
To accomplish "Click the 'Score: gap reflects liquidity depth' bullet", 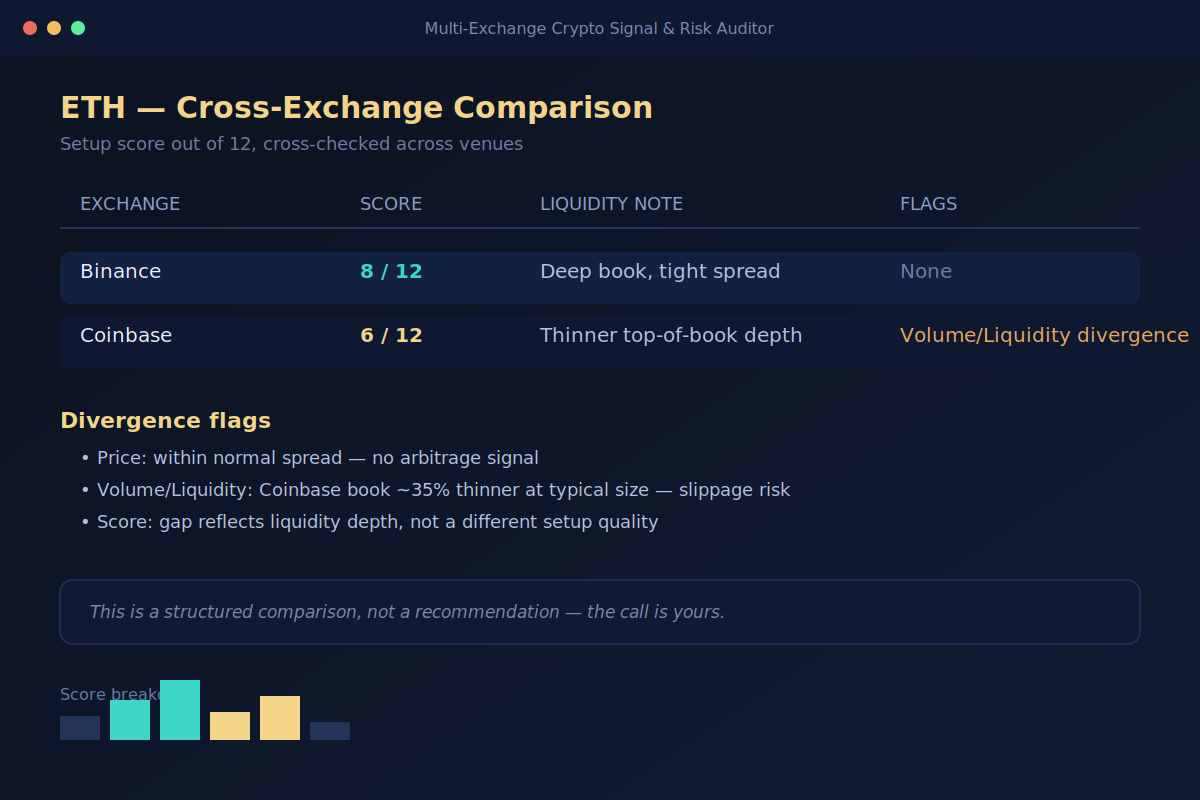I will click(x=370, y=522).
